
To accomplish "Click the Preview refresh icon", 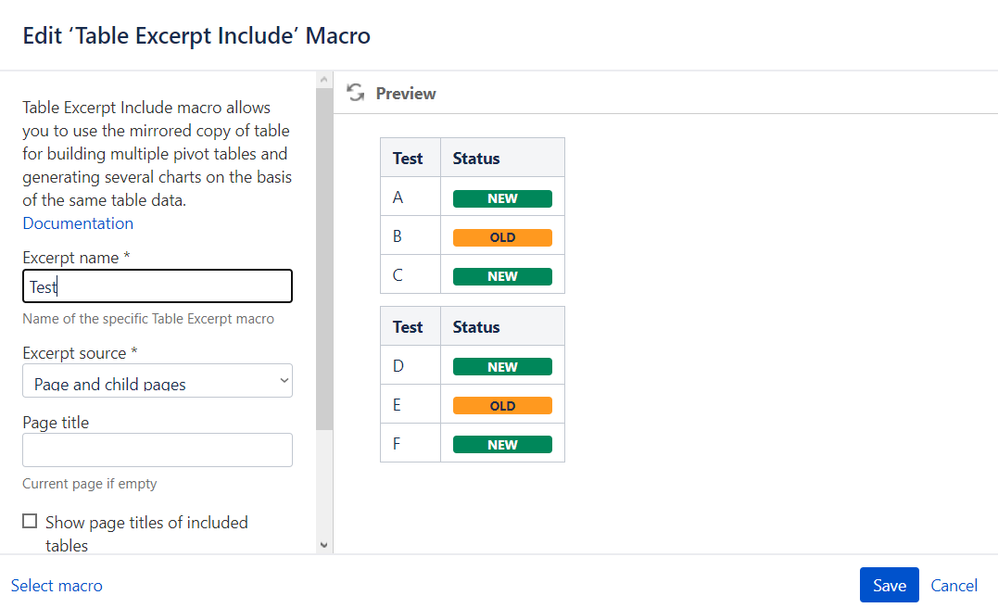I will (x=354, y=93).
